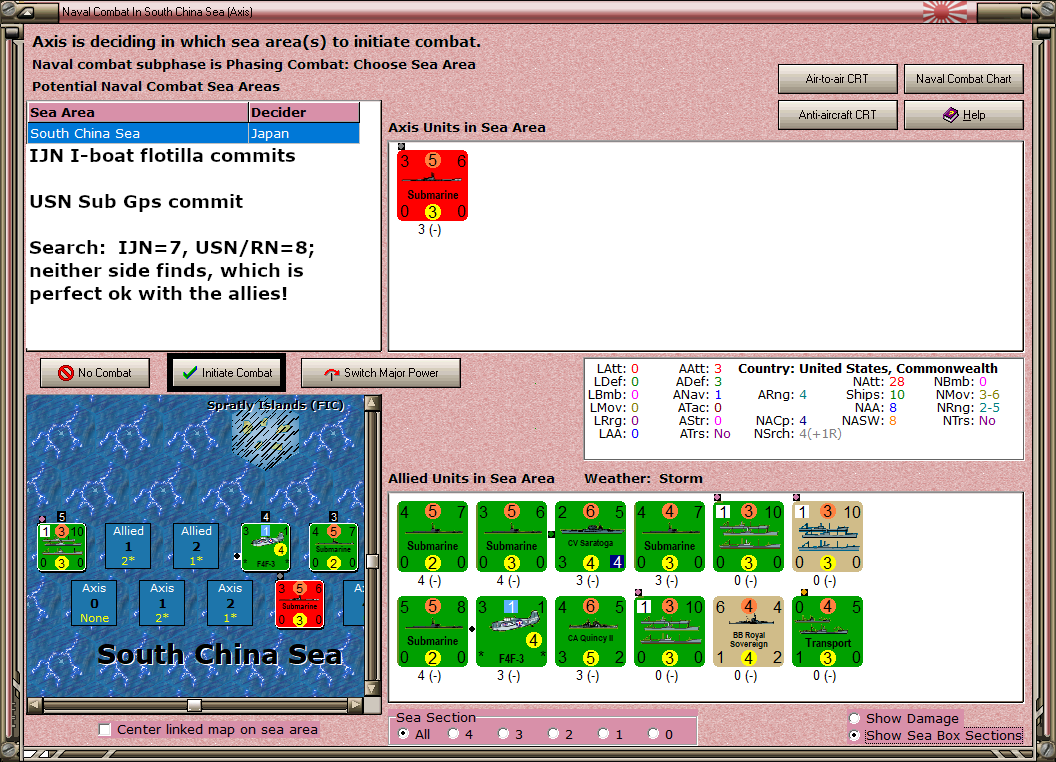1056x762 pixels.
Task: Click the map's vertical scrollbar down arrow
Action: (x=372, y=689)
